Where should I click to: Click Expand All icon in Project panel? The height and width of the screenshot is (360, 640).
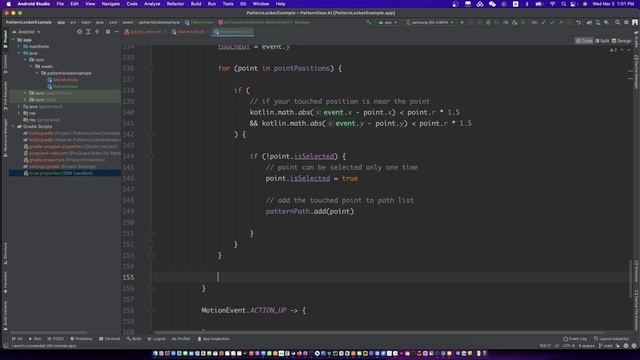(88, 31)
